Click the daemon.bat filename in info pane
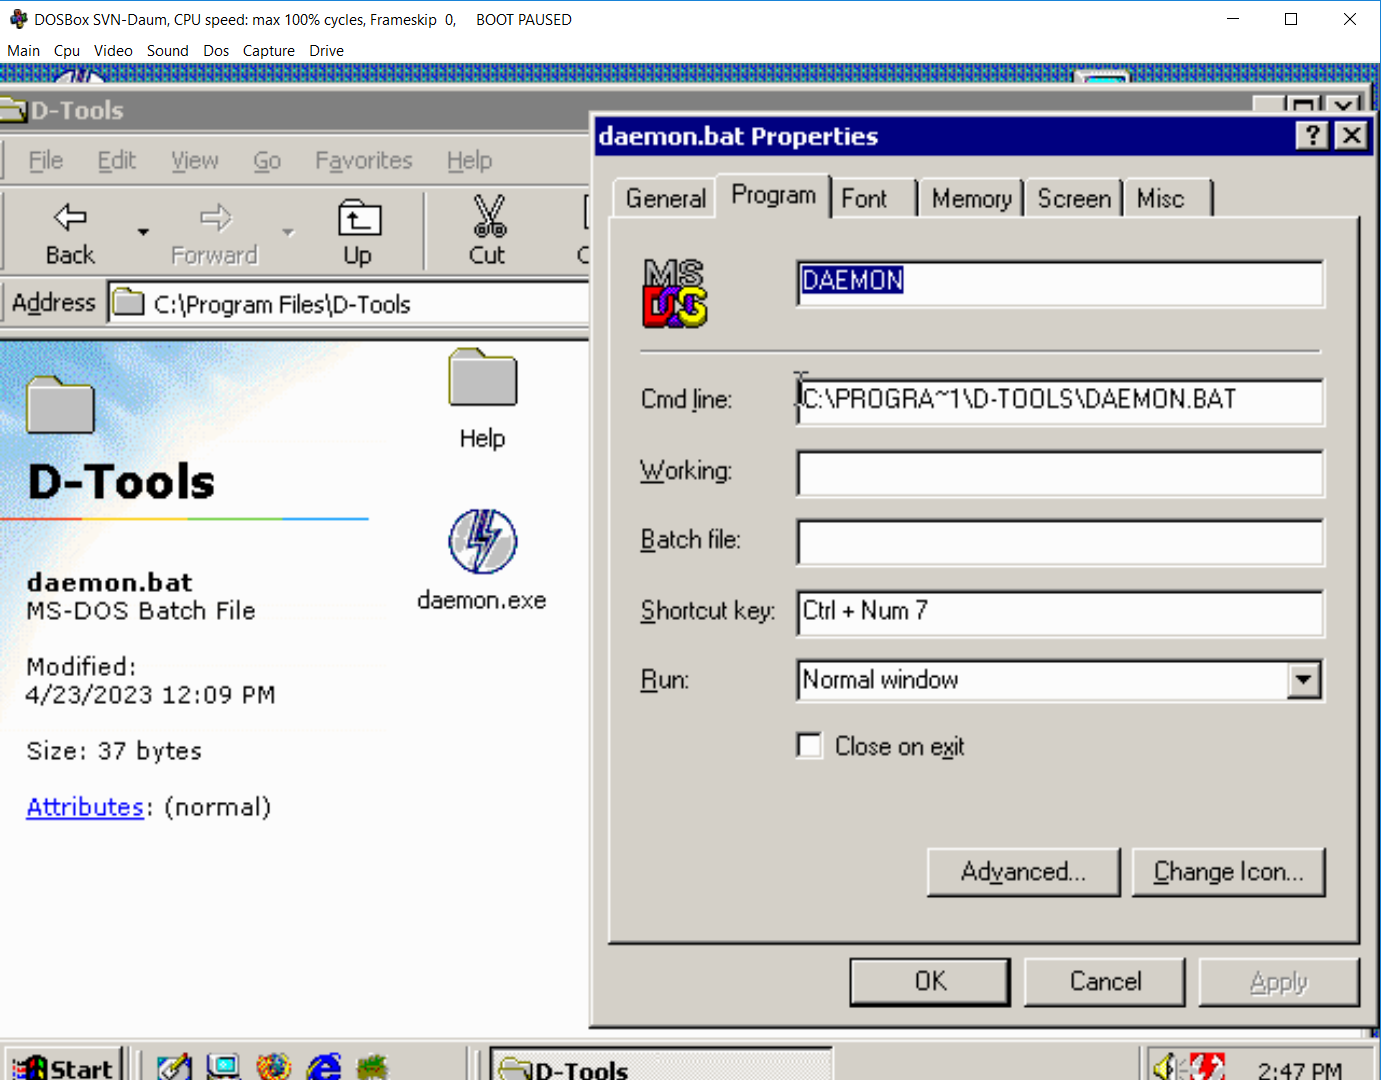The height and width of the screenshot is (1080, 1381). [110, 582]
